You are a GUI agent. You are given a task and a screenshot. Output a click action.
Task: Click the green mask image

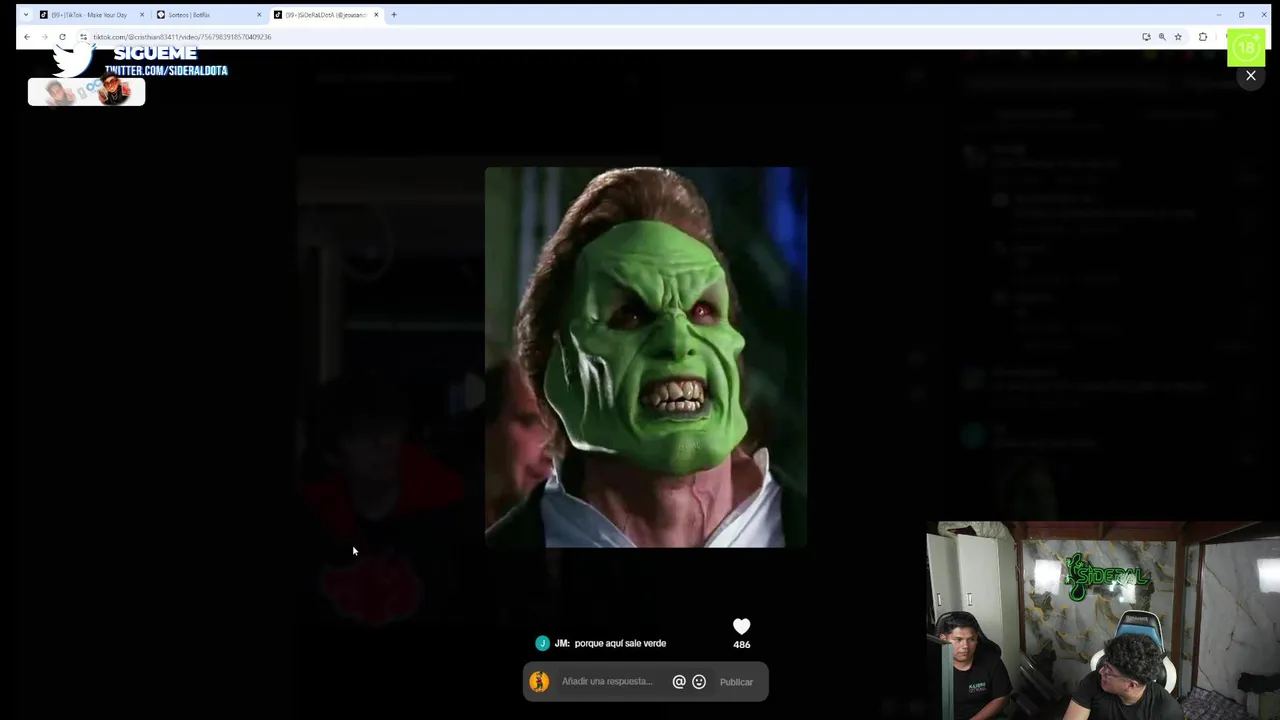(645, 357)
